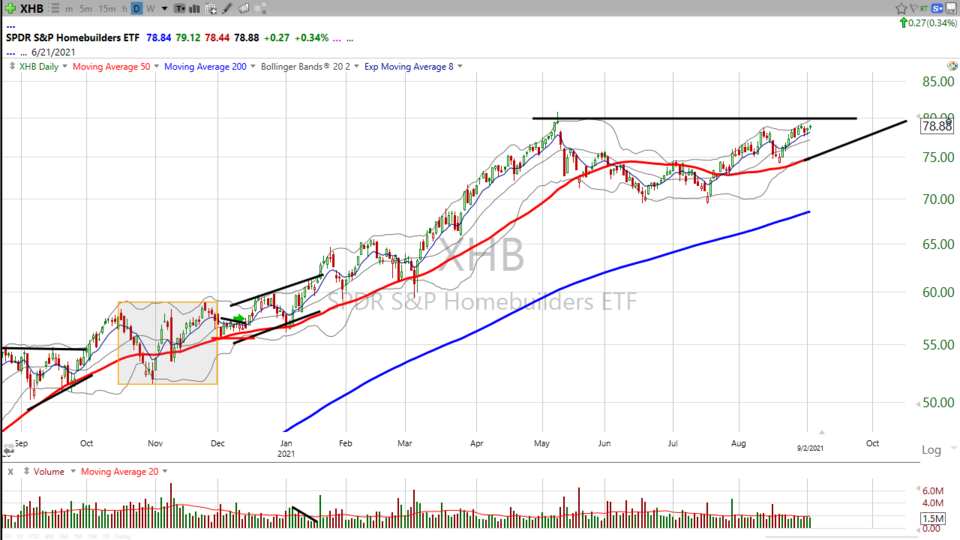Click the scroll-left arrows near Sep
Image resolution: width=960 pixels, height=540 pixels.
point(8,451)
